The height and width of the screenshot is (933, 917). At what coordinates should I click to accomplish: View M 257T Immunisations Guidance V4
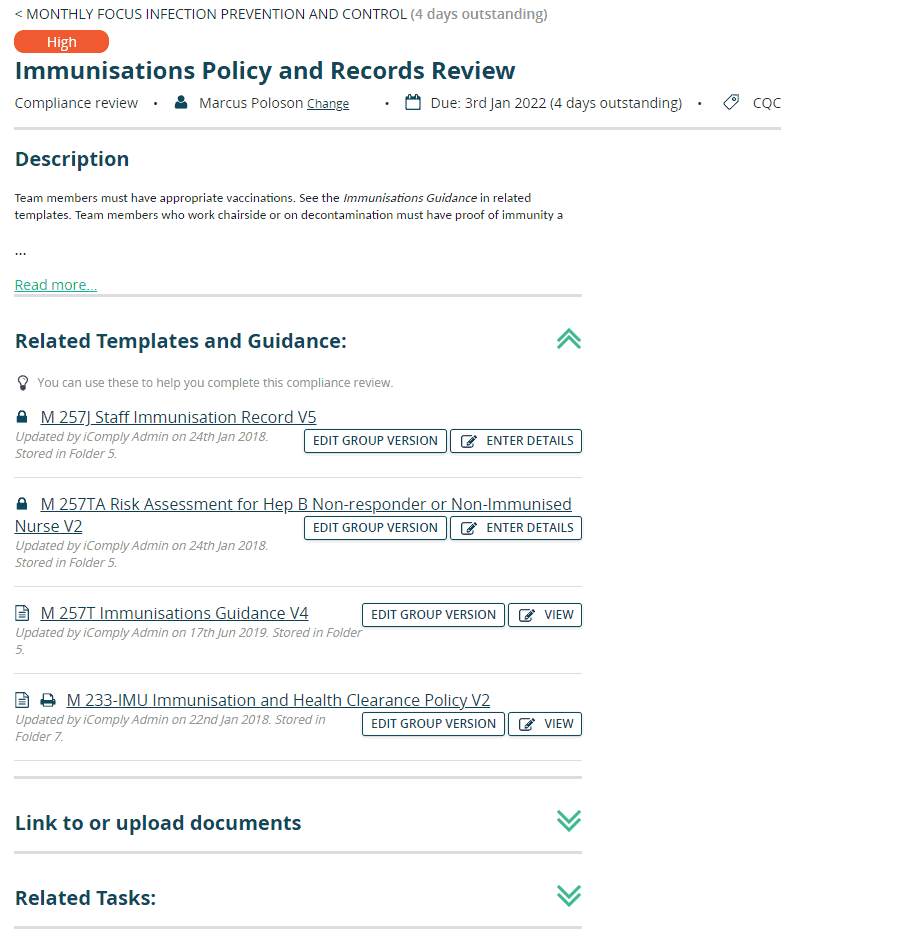pos(545,615)
